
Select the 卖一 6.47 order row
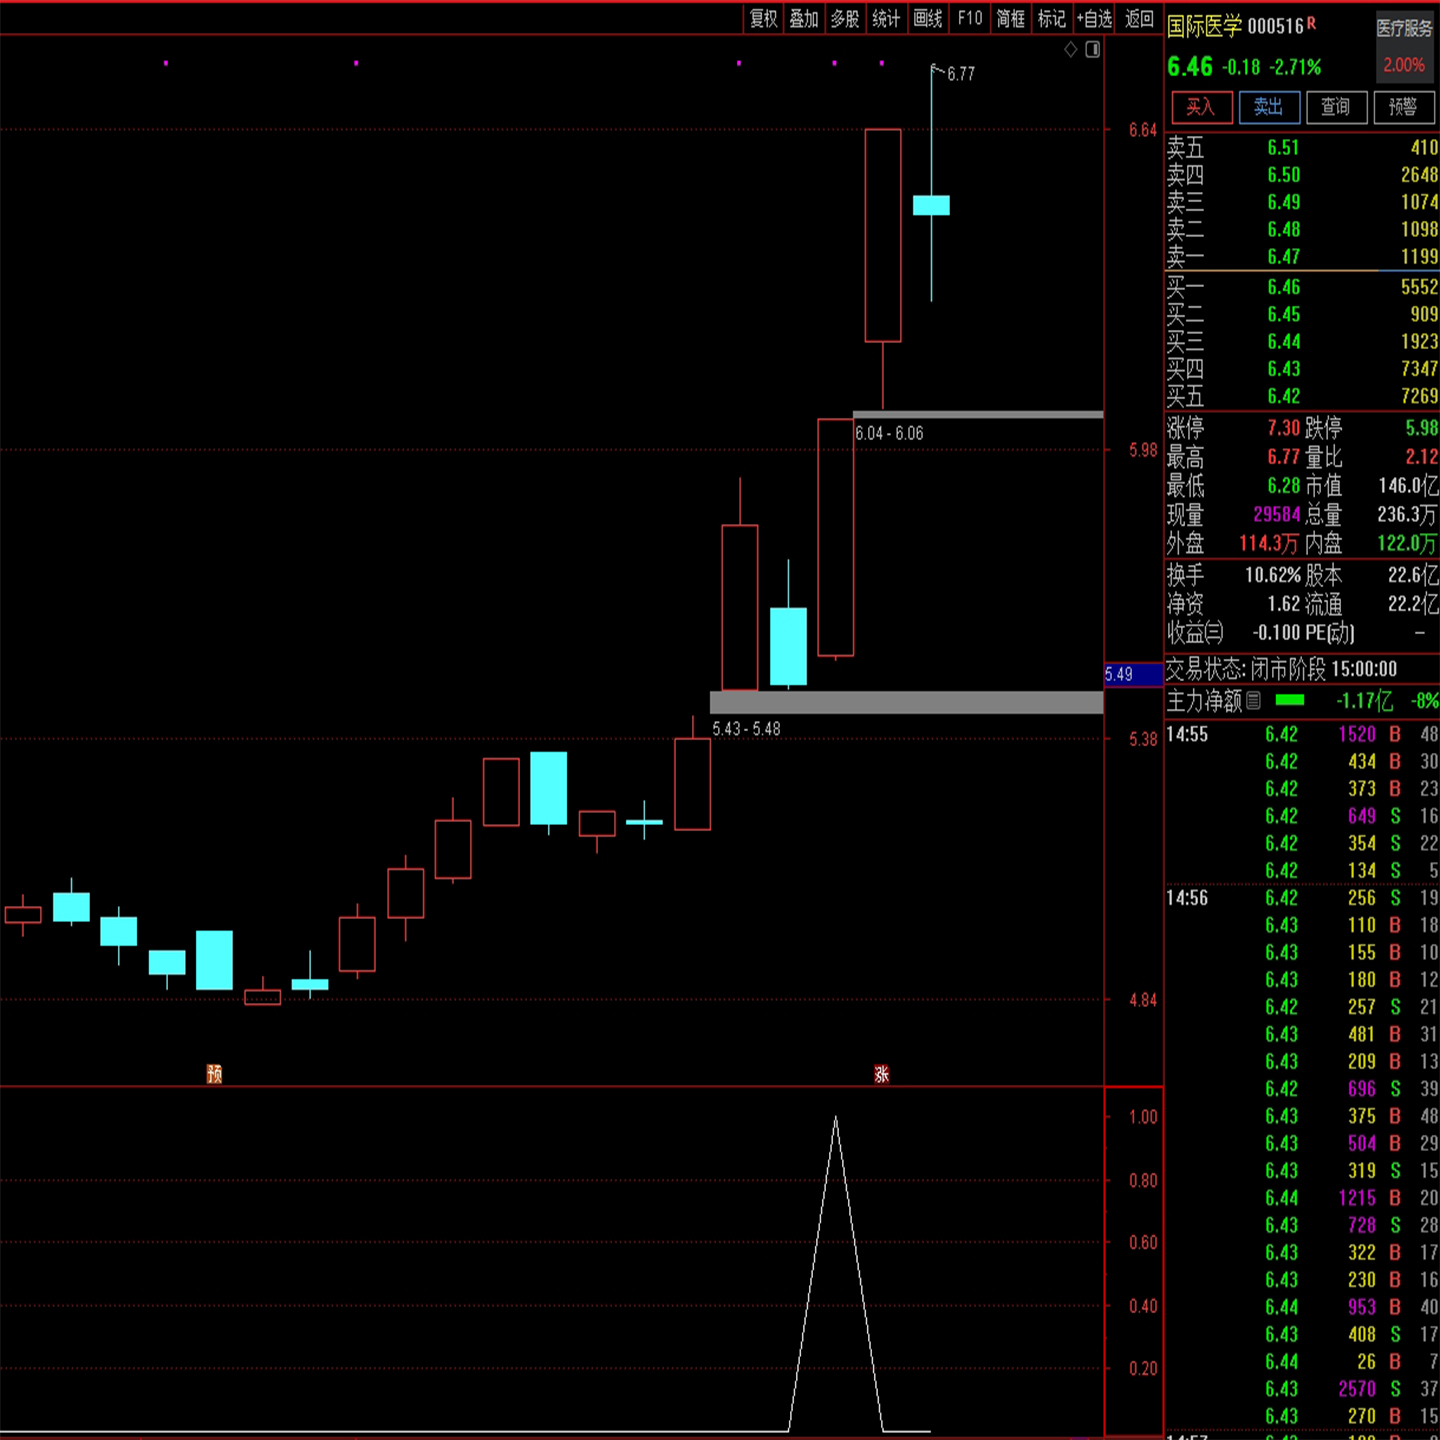click(x=1302, y=256)
